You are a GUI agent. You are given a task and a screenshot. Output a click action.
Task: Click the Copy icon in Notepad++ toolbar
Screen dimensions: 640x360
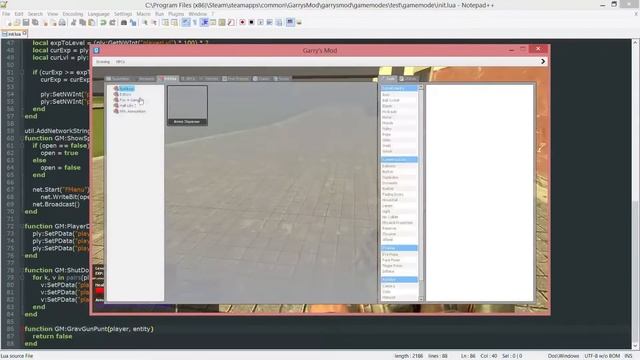[82, 22]
